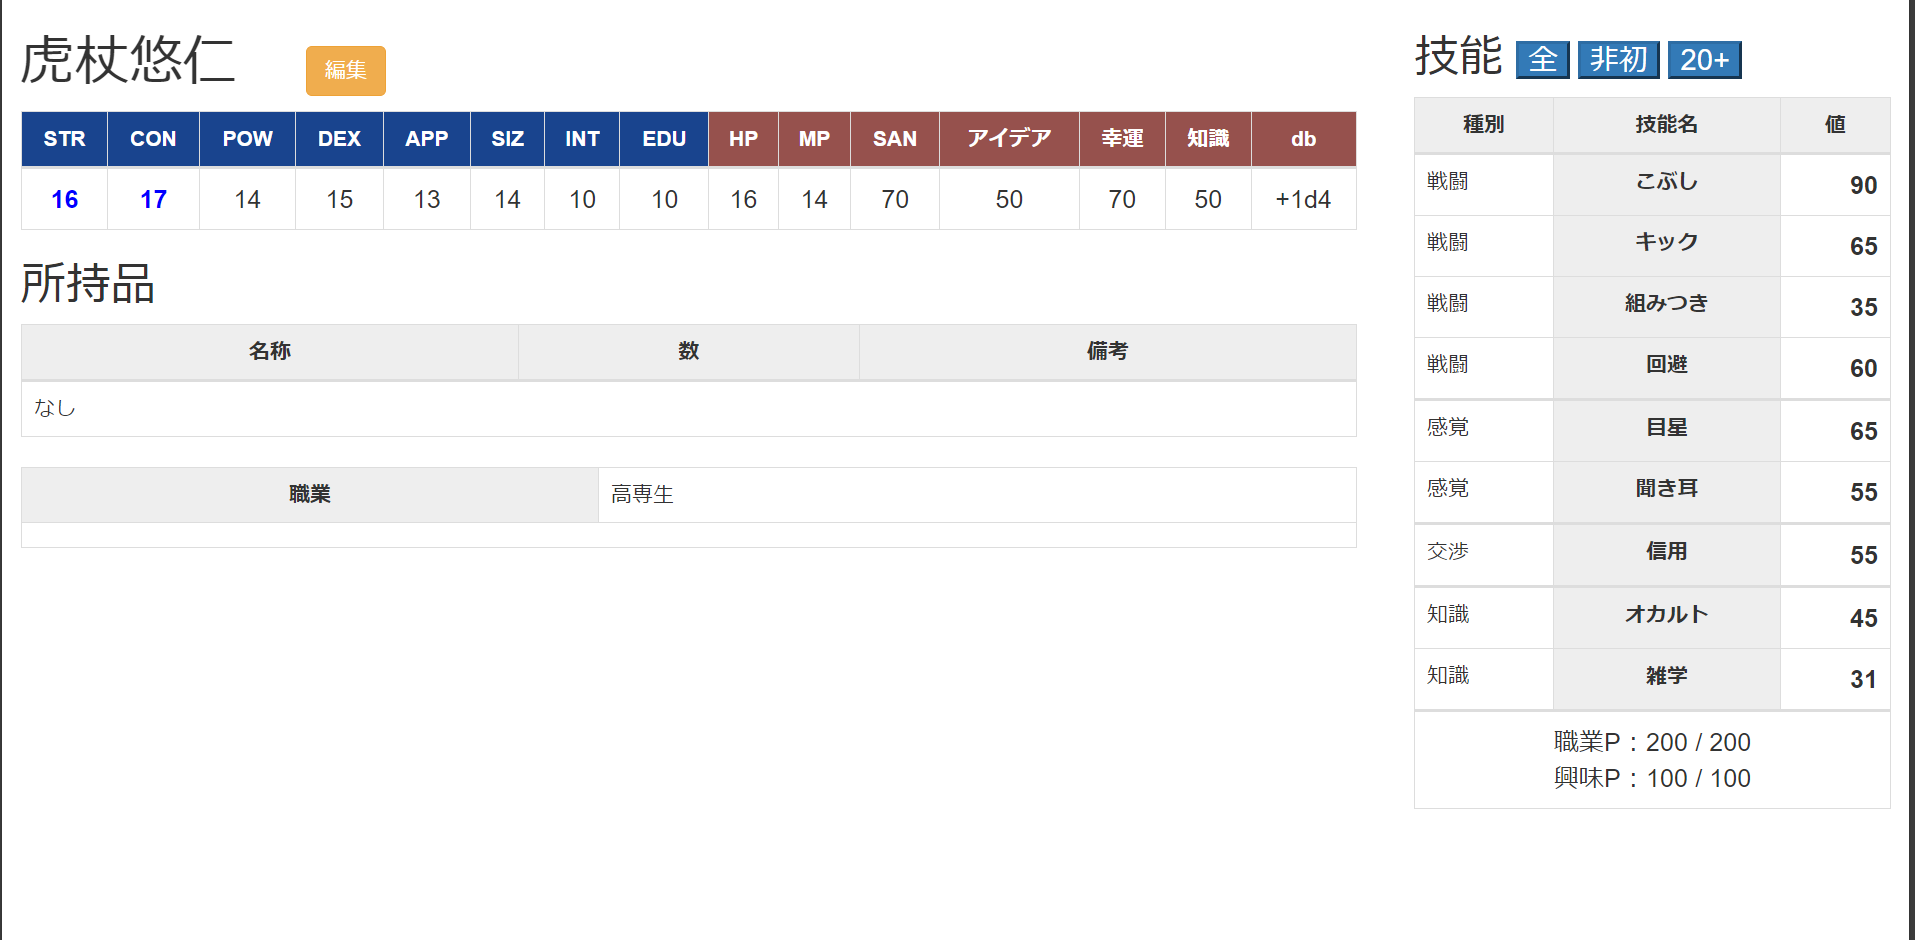Click the blue CON value 17
This screenshot has height=940, width=1915.
pos(153,199)
